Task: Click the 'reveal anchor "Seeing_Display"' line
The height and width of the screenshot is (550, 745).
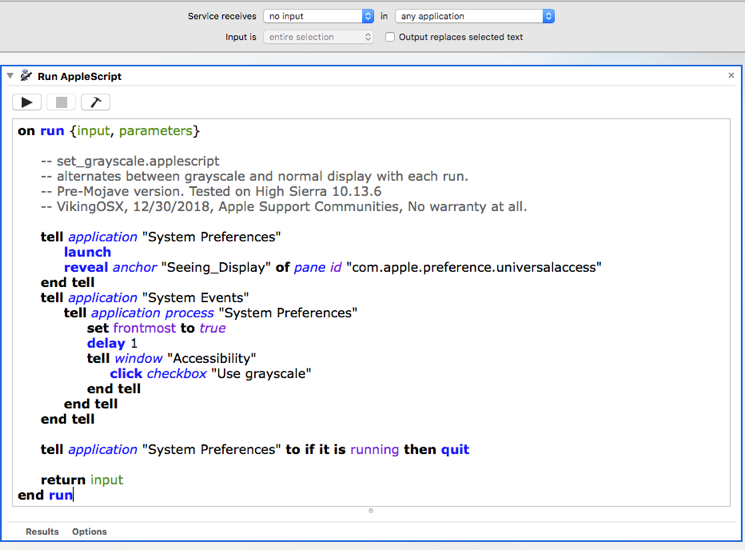Action: pos(333,267)
